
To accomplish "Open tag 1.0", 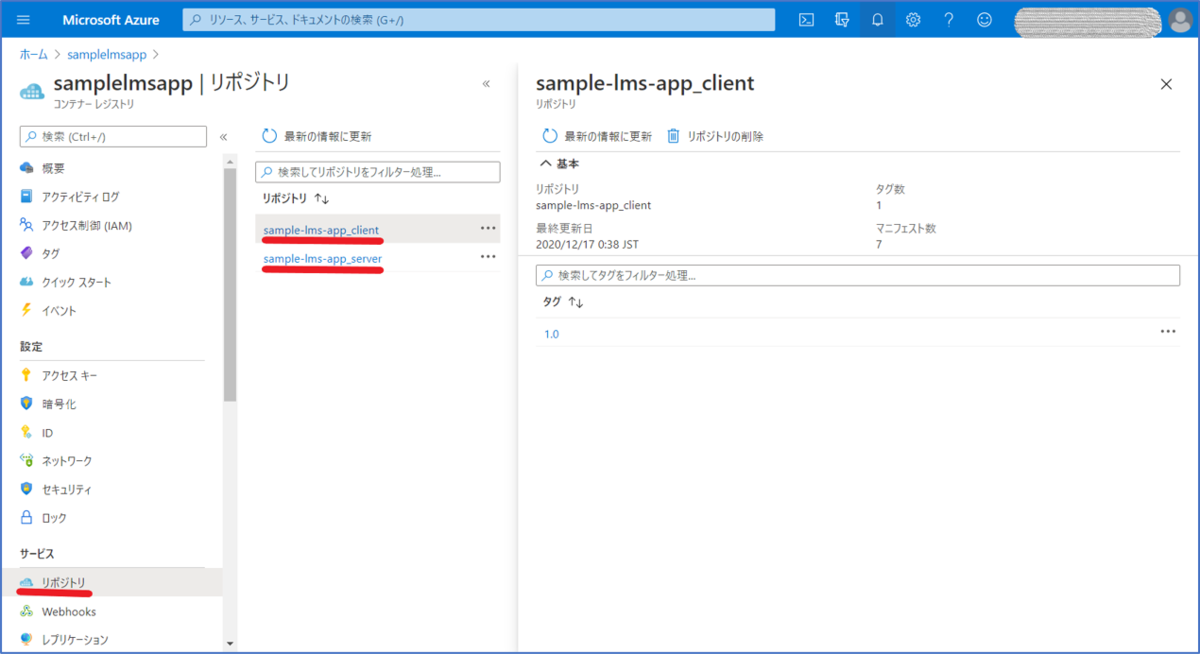I will click(551, 334).
